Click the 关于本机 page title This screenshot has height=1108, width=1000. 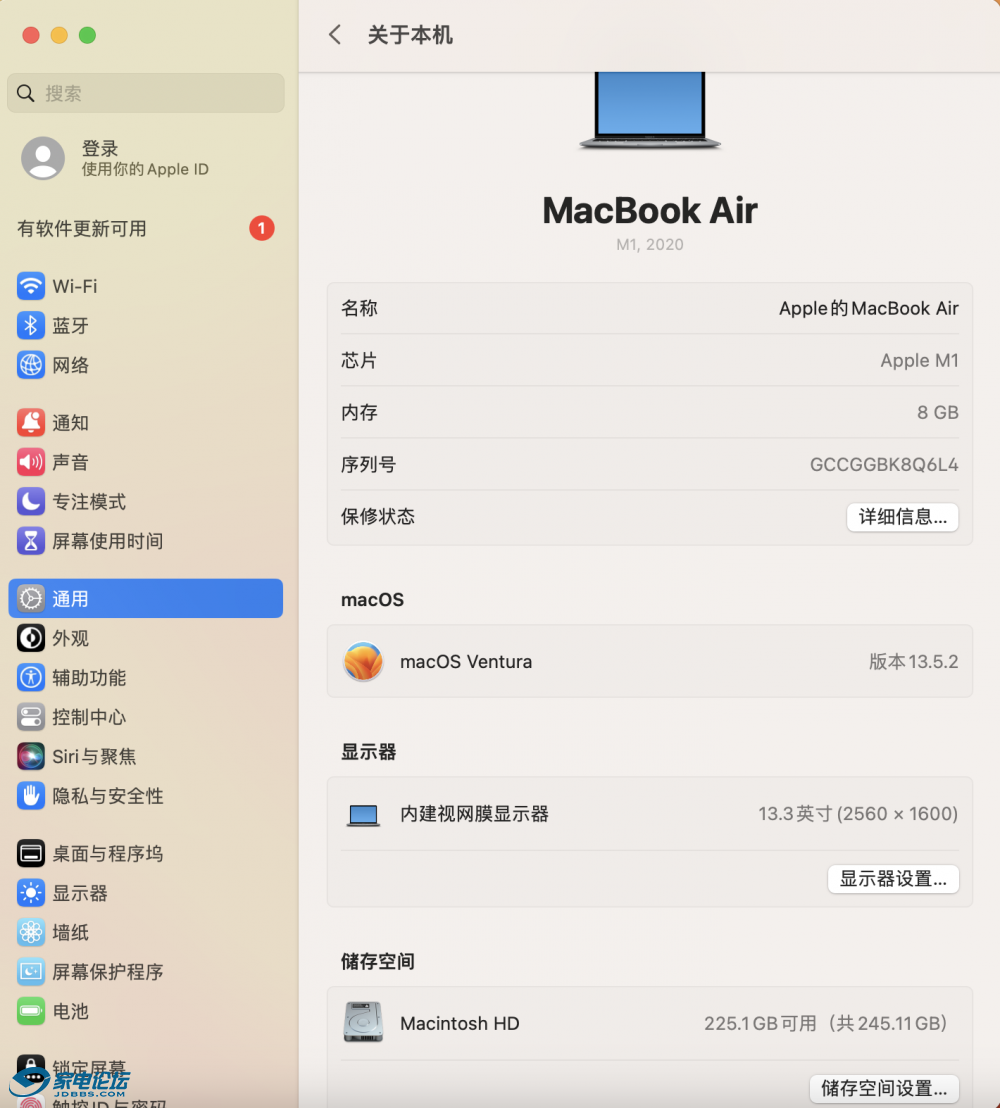(410, 35)
